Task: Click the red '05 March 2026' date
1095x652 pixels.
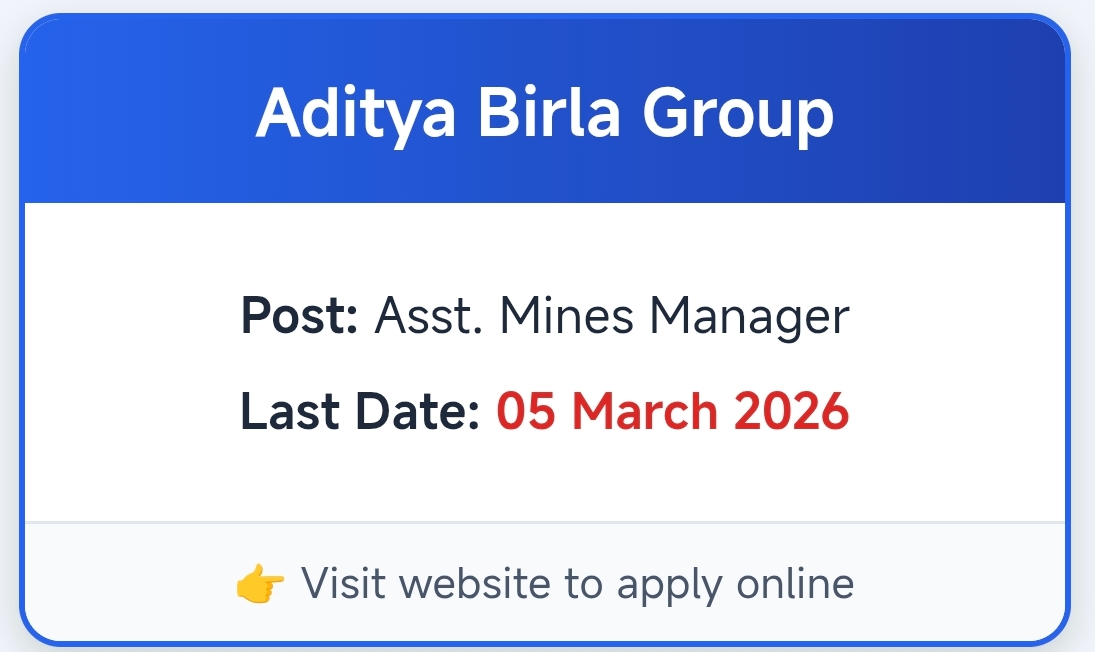Action: (x=673, y=412)
